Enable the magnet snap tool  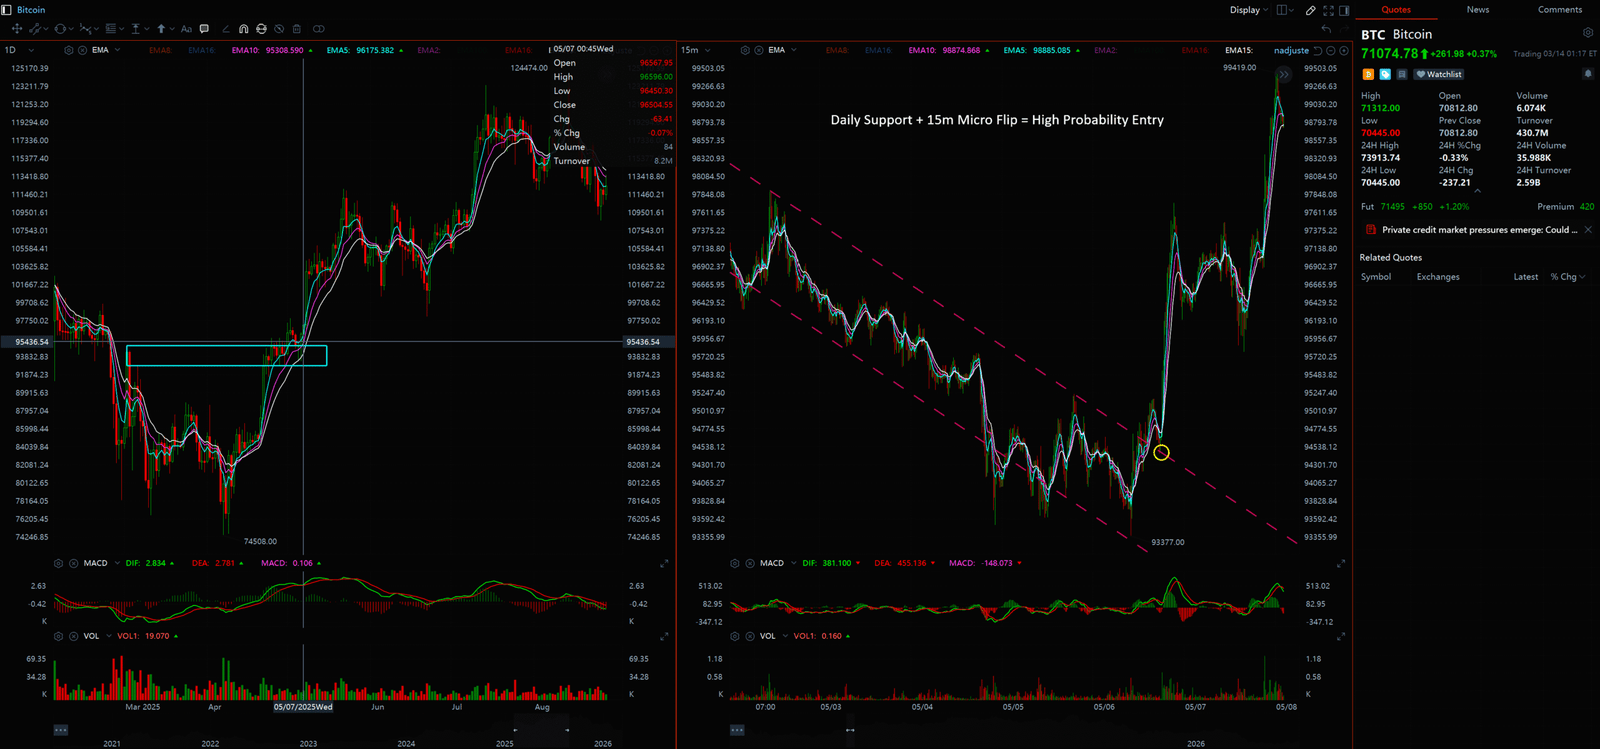click(x=243, y=29)
